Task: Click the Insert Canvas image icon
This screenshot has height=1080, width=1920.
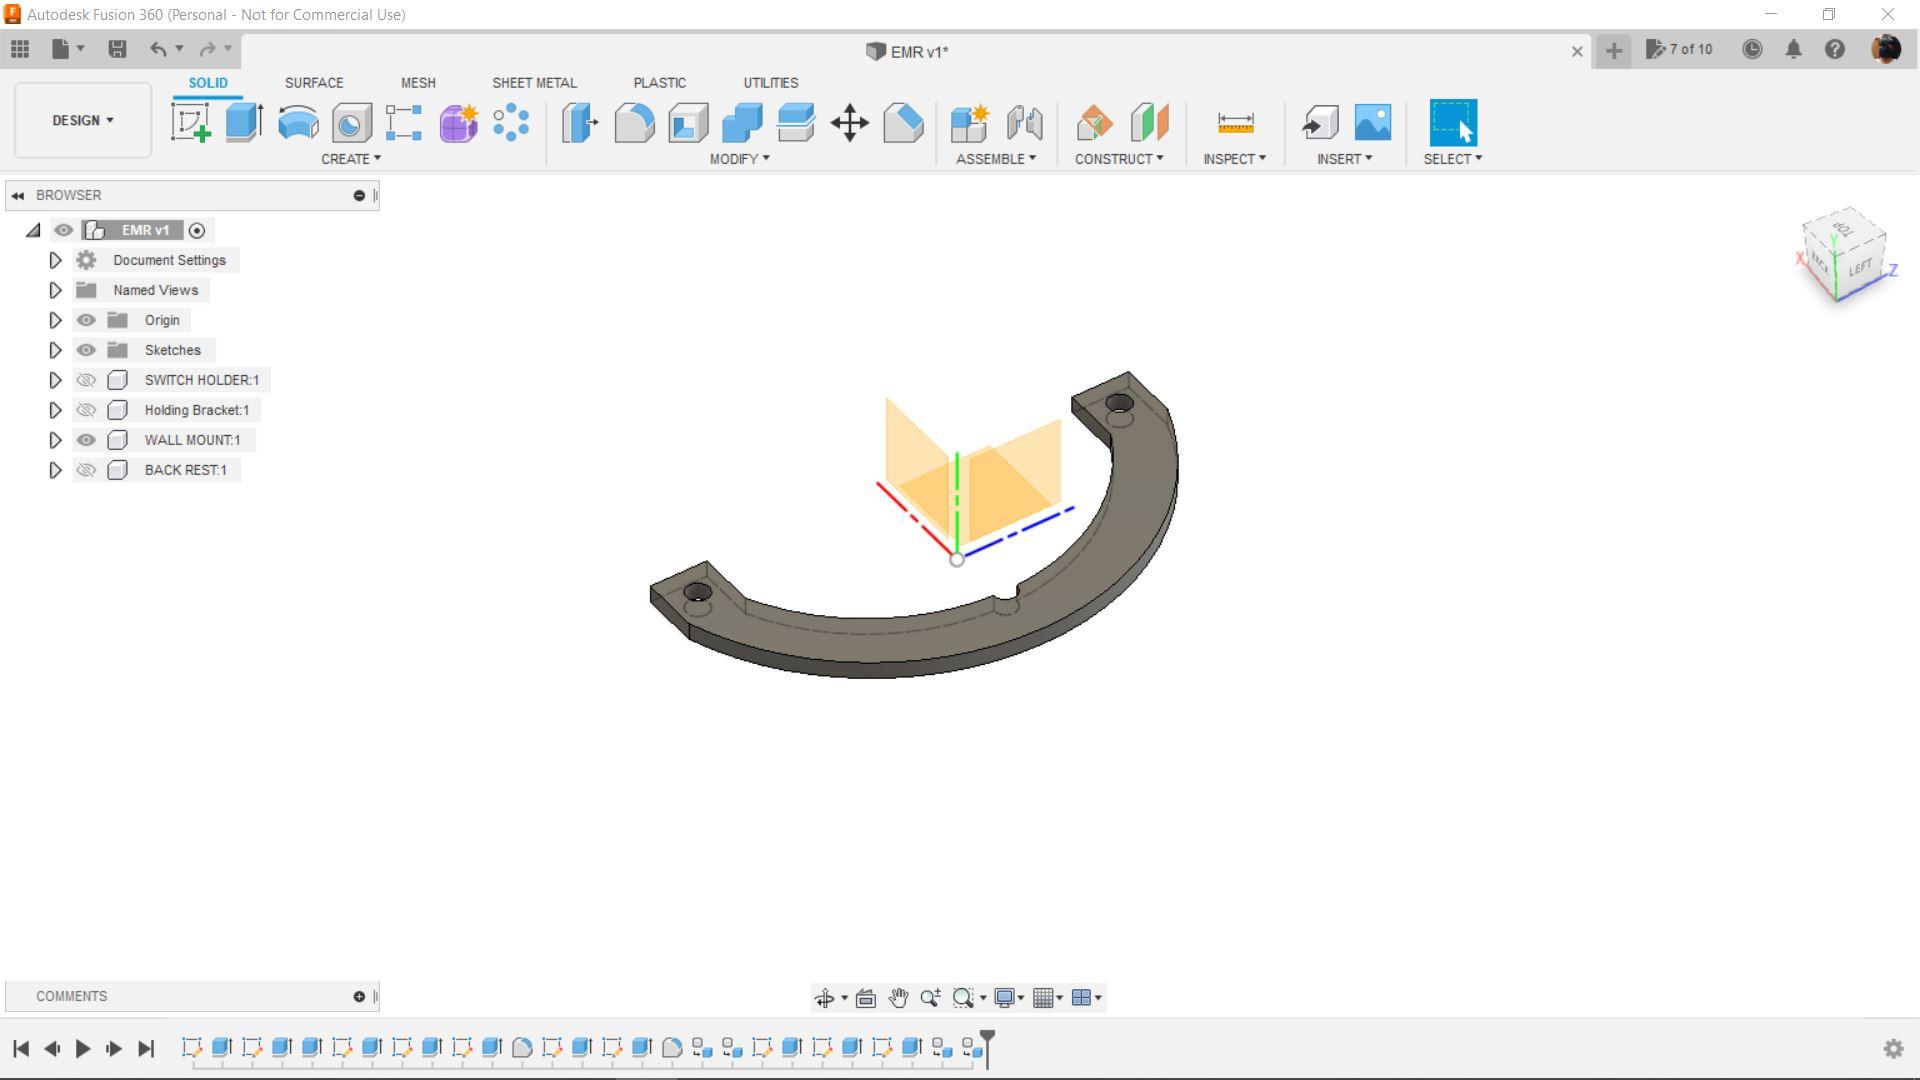Action: [1372, 123]
